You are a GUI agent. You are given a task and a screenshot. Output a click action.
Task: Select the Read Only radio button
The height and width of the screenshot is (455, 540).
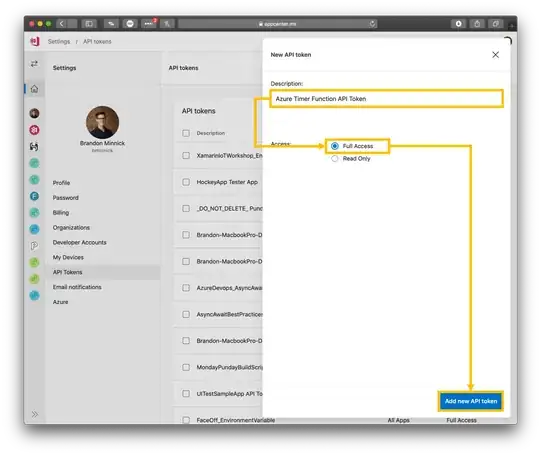pyautogui.click(x=334, y=158)
